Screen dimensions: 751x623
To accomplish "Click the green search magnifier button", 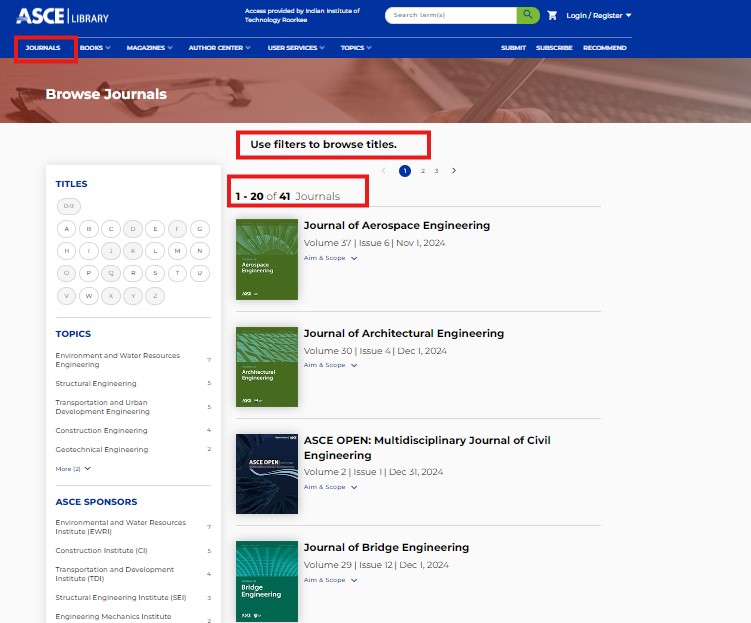I will coord(528,15).
